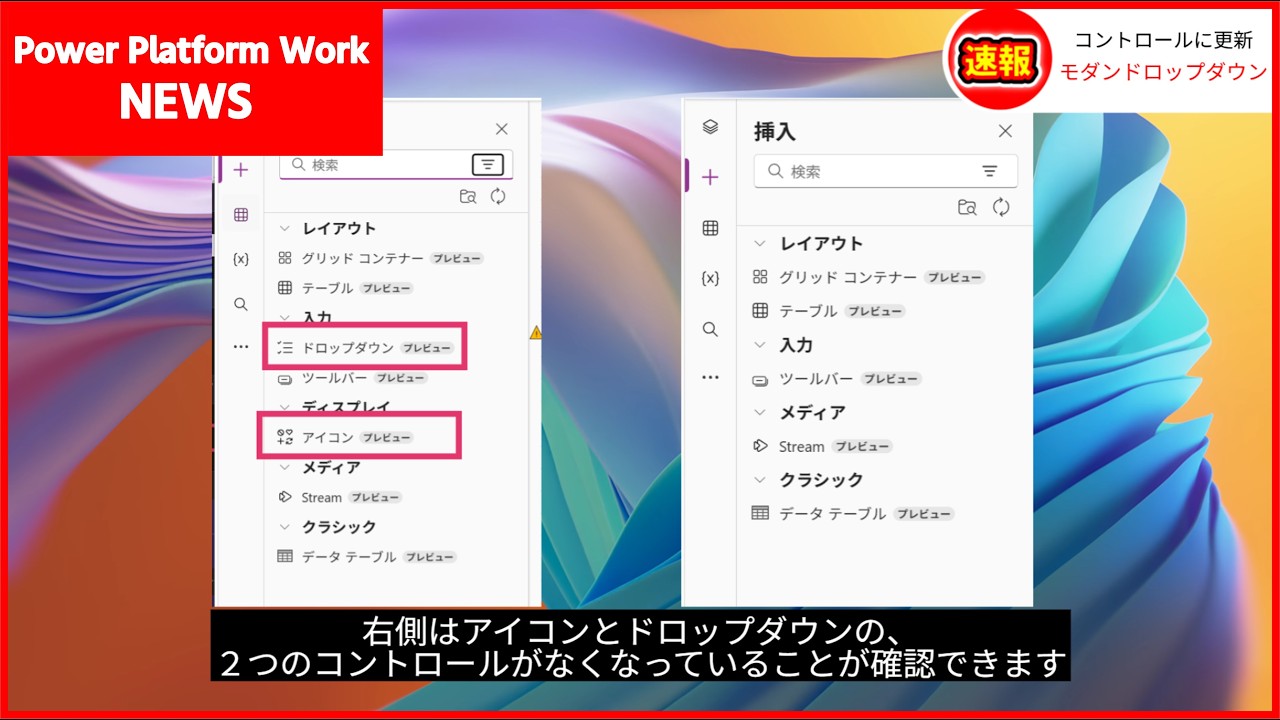Open the Variables {x} icon in the right panel sidebar

(710, 279)
